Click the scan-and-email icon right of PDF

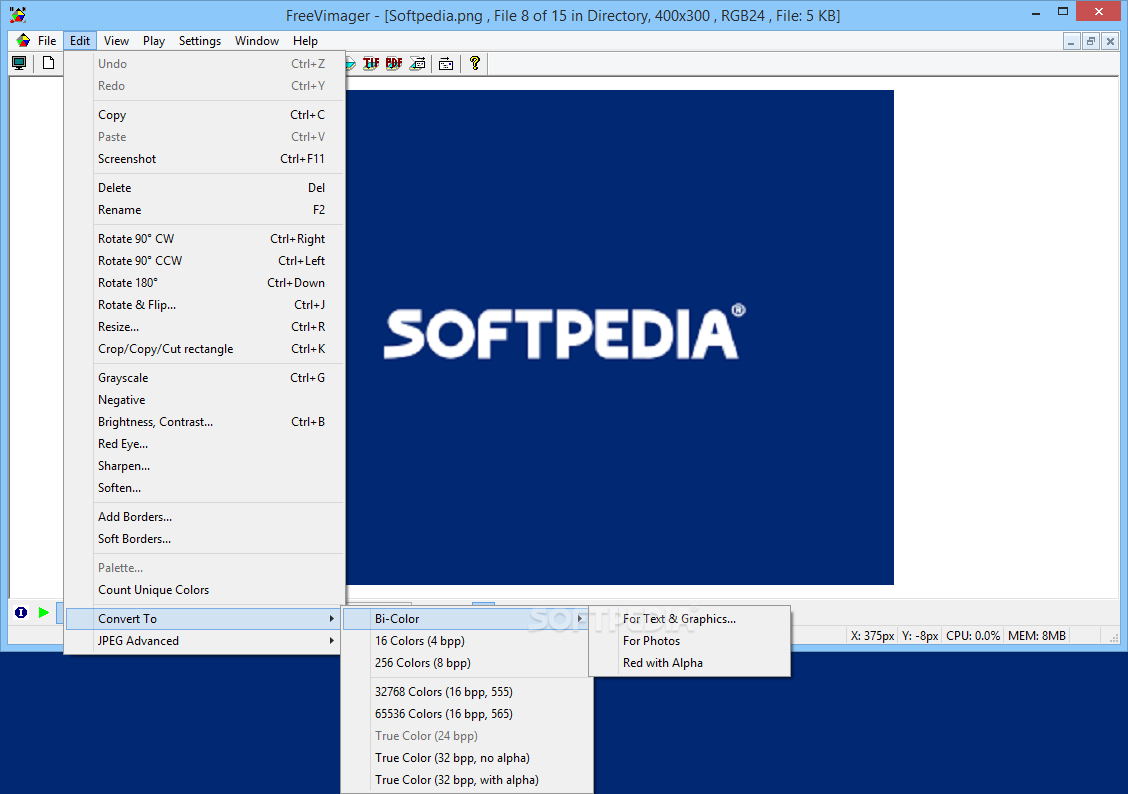click(417, 63)
